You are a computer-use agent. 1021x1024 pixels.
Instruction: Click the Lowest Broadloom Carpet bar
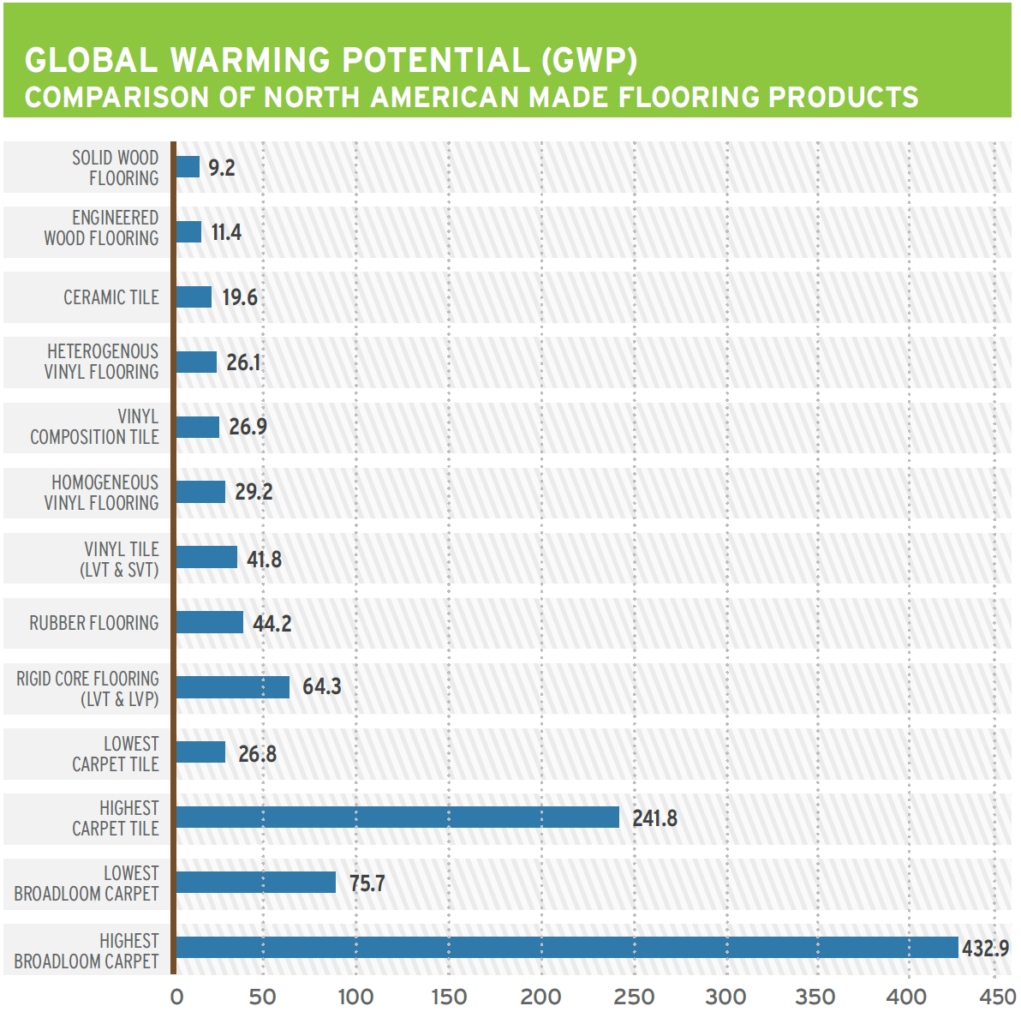coord(256,882)
